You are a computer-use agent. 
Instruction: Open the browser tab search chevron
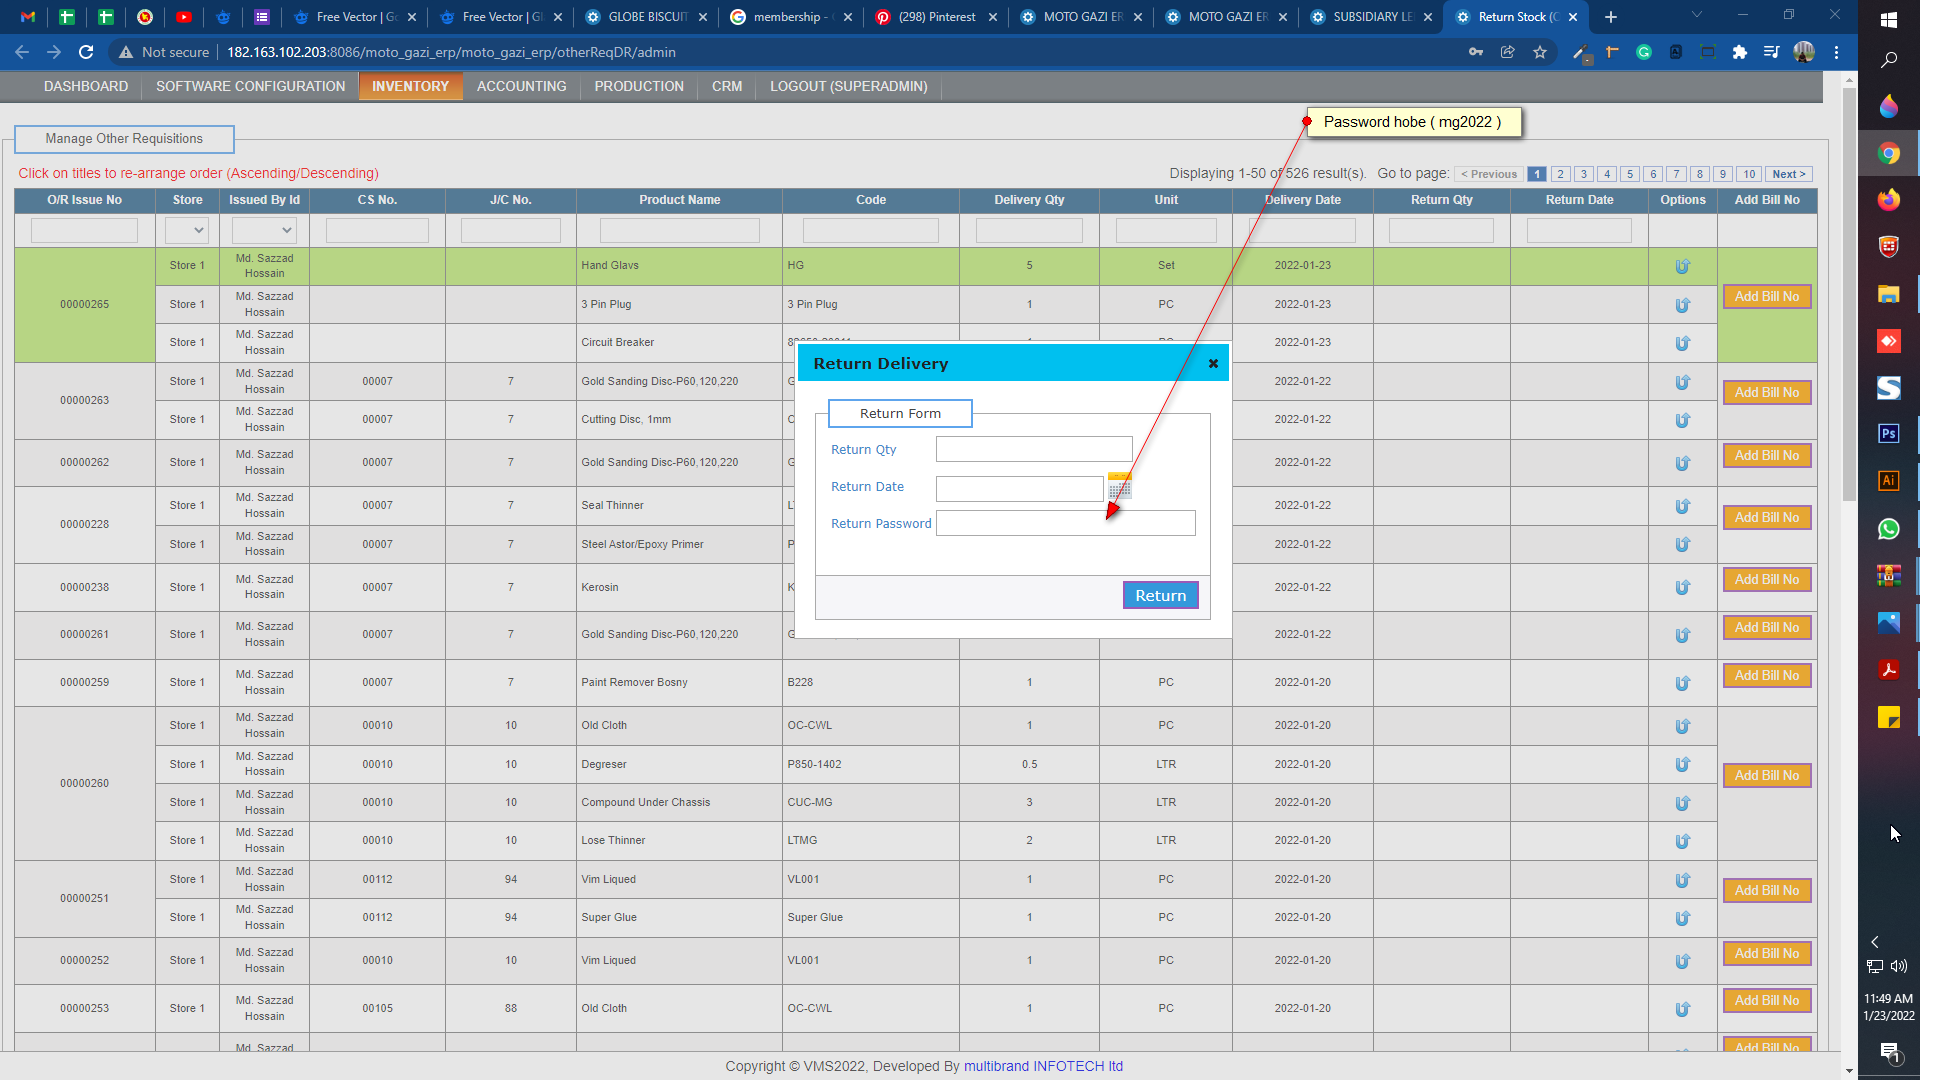(x=1696, y=16)
